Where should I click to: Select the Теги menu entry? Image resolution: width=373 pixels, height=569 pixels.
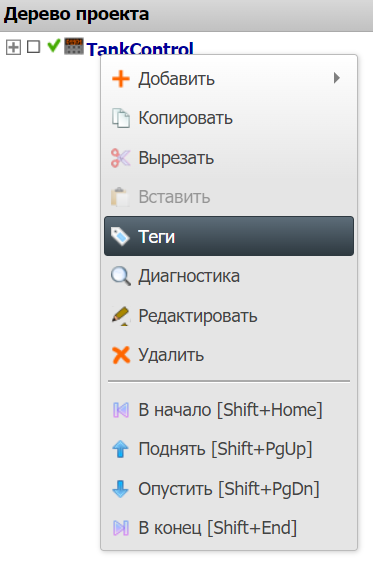(229, 236)
